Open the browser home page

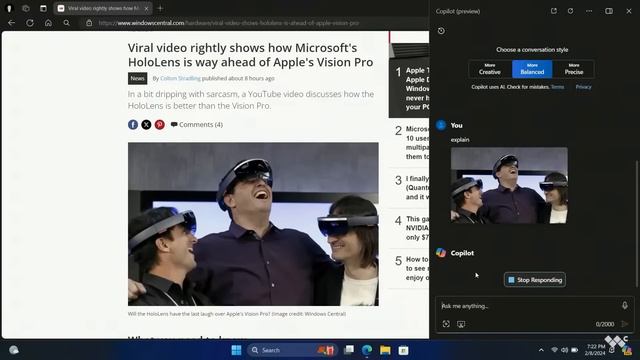tap(48, 23)
